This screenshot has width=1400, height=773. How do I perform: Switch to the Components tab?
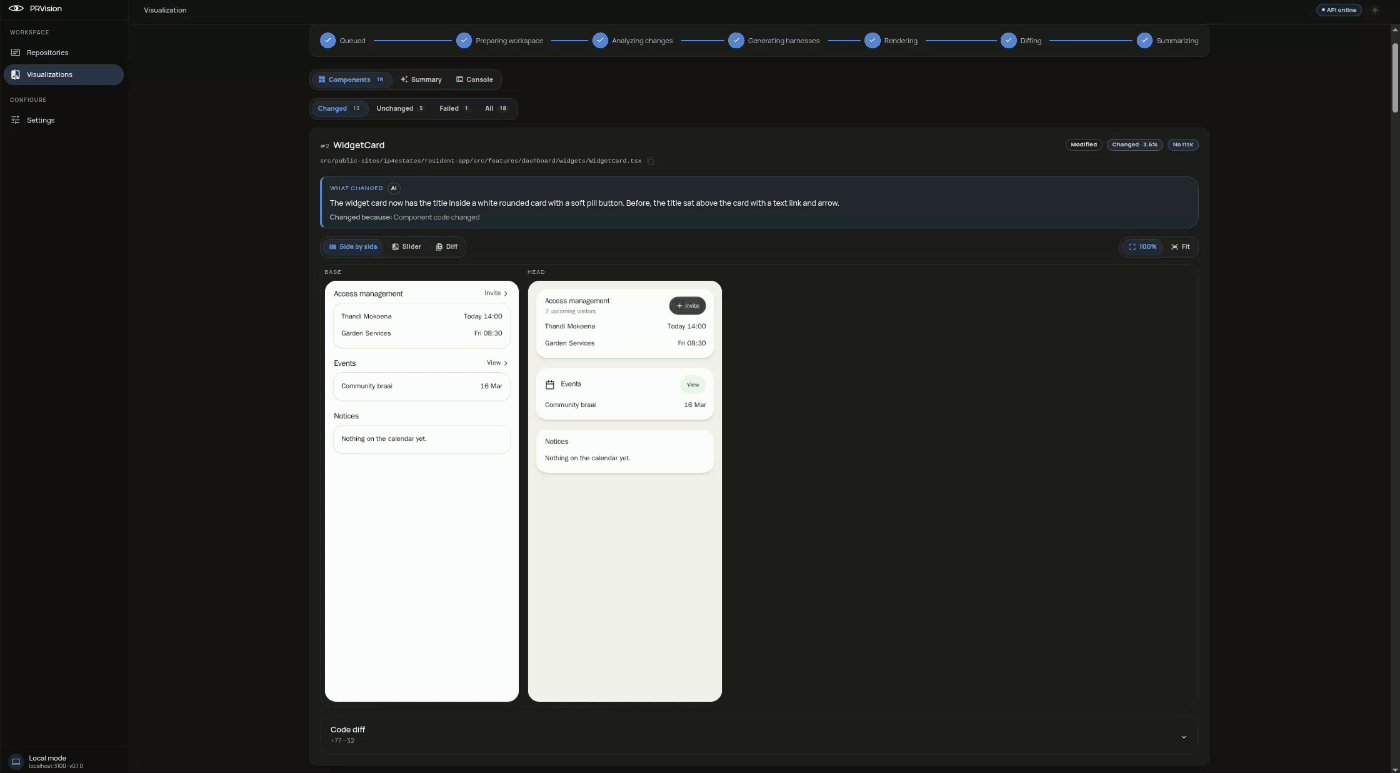(x=351, y=79)
